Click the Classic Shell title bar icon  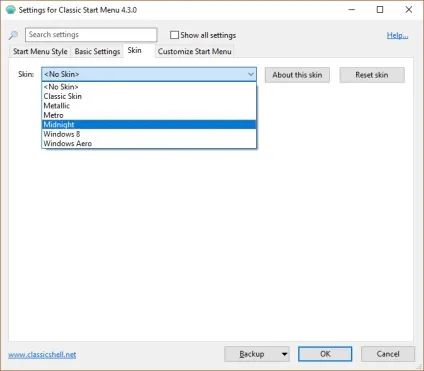(11, 10)
